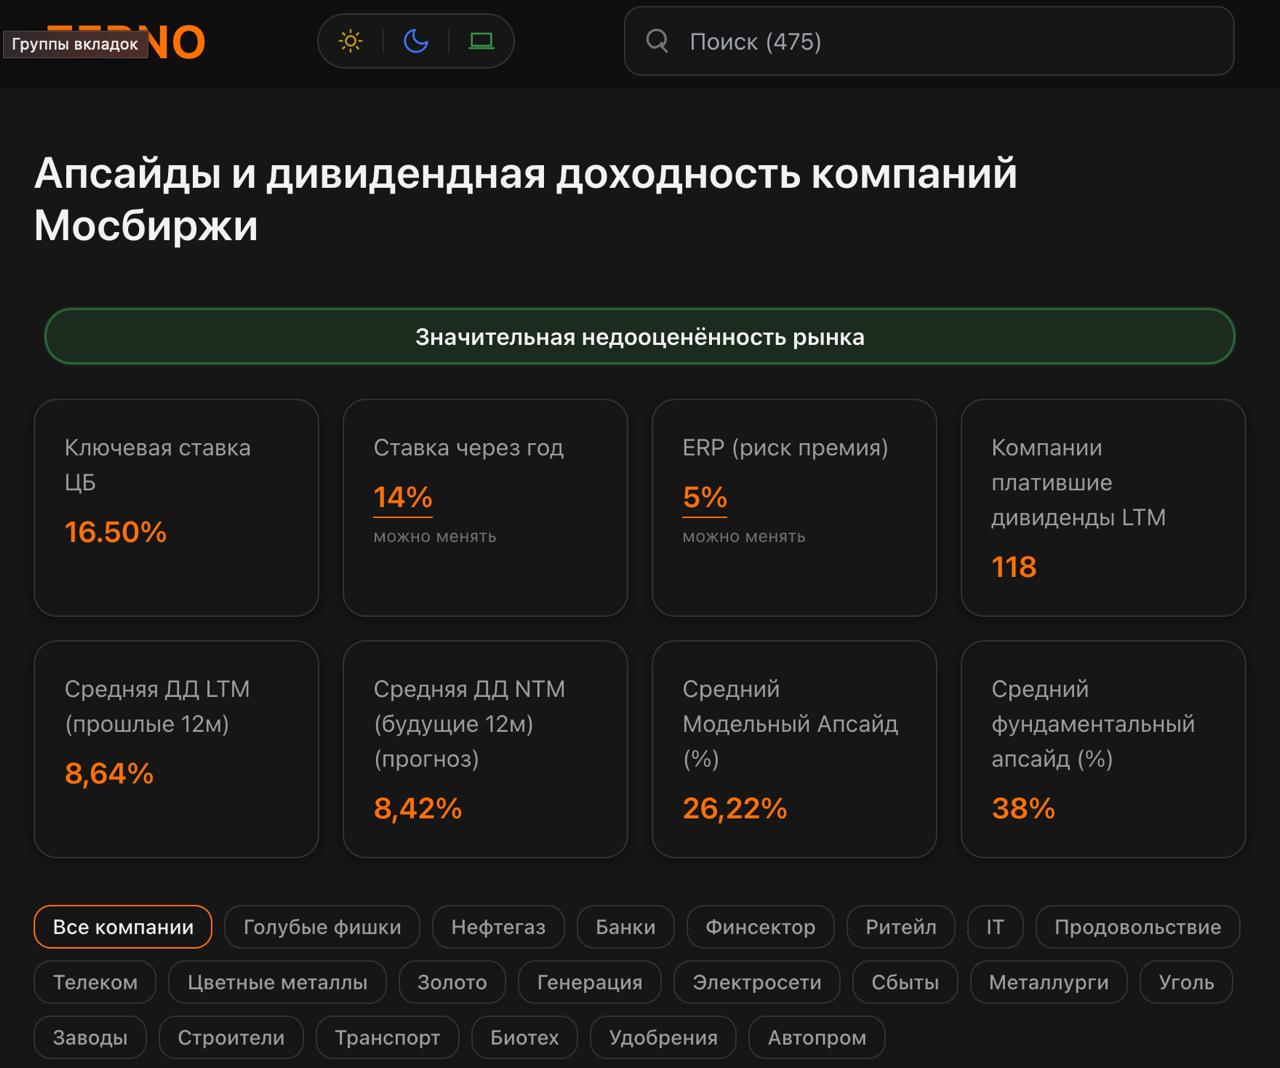Screen dimensions: 1280x1068
Task: Click the search magnifier icon
Action: (657, 41)
